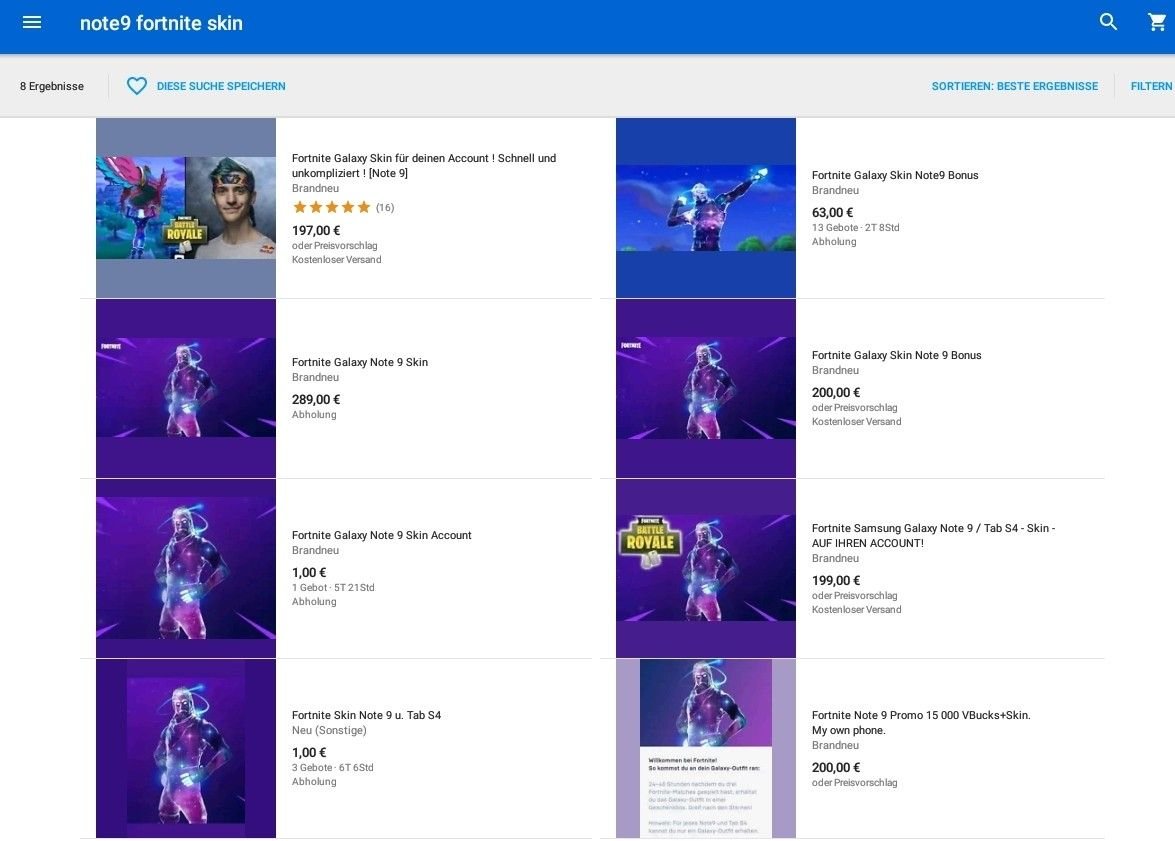Open listing 'Fortnite Galaxy Skin für deinen Account'

[424, 166]
